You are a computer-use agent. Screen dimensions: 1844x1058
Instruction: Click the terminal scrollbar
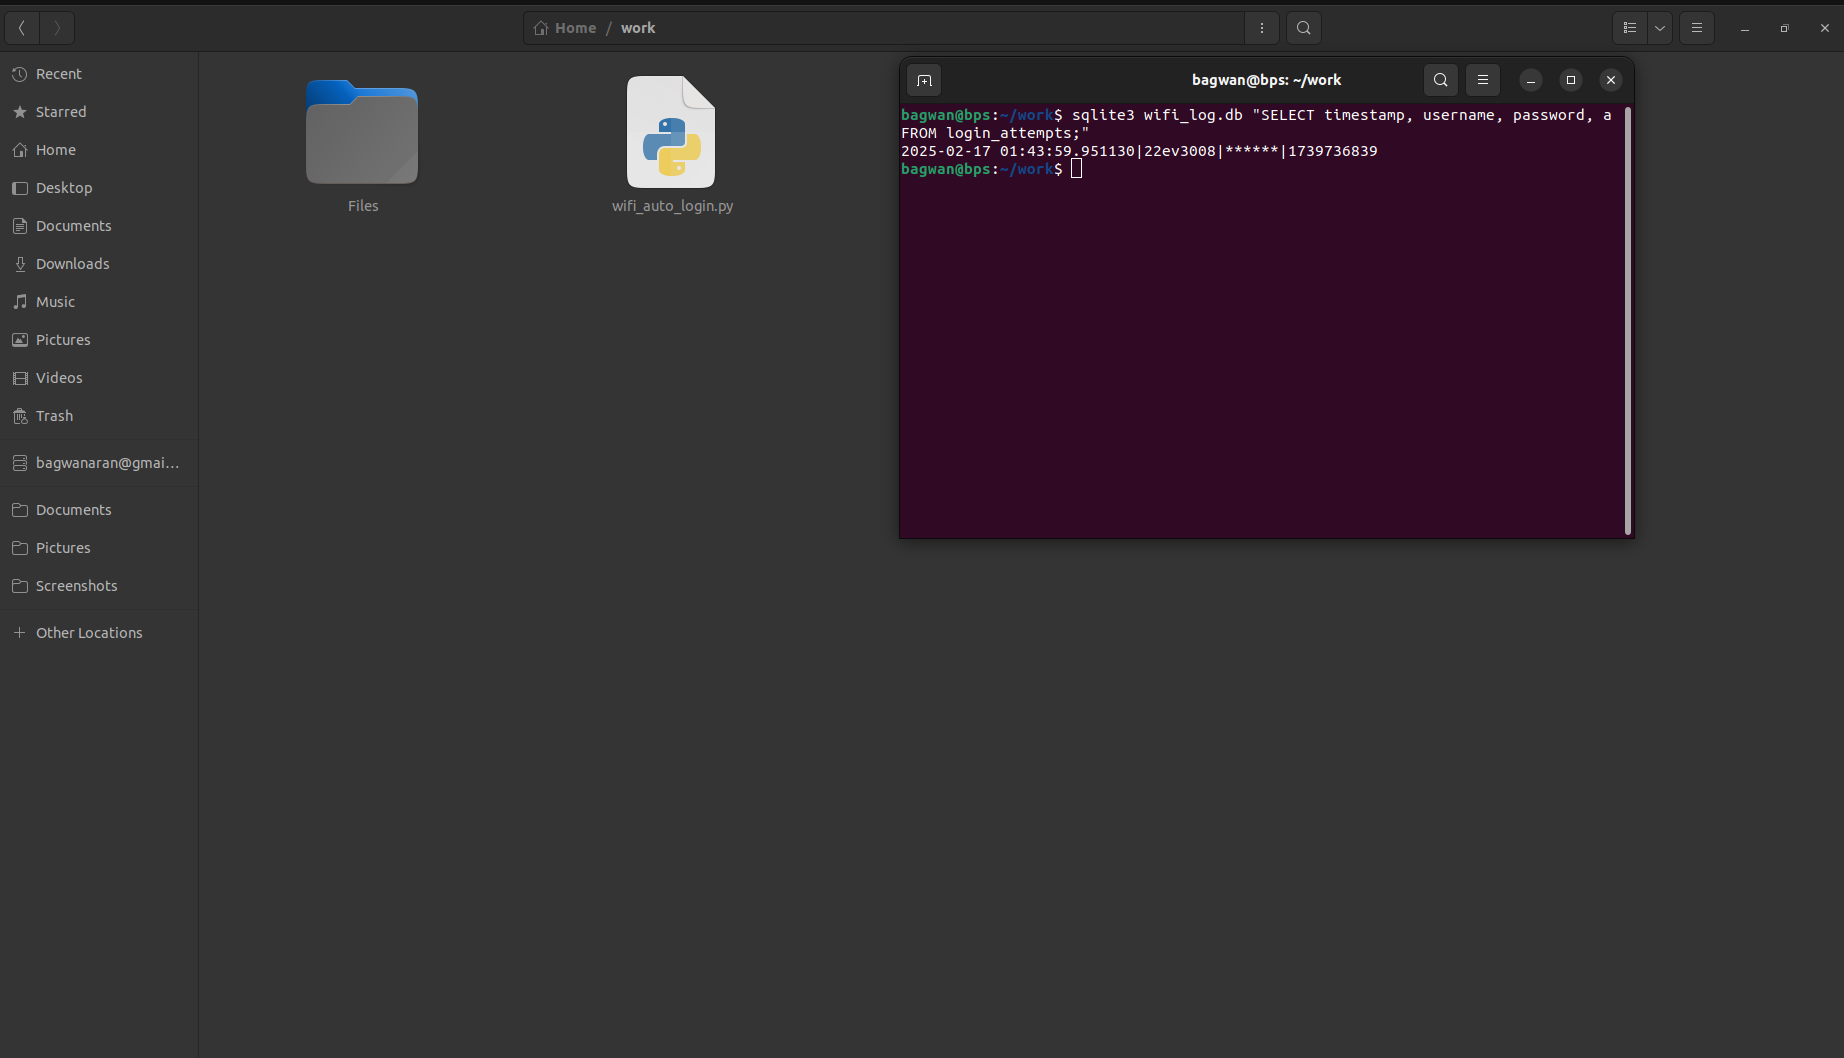(x=1628, y=320)
